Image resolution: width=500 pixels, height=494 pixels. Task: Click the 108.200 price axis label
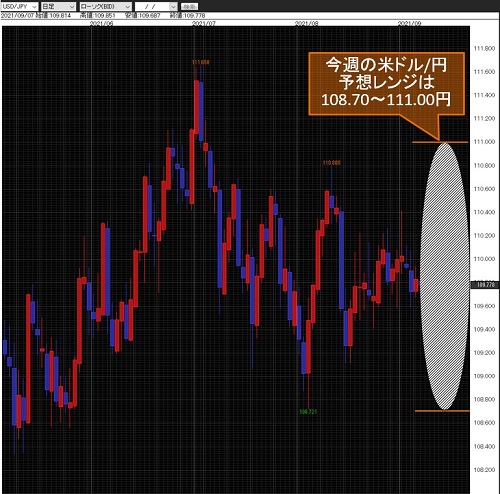tap(484, 470)
